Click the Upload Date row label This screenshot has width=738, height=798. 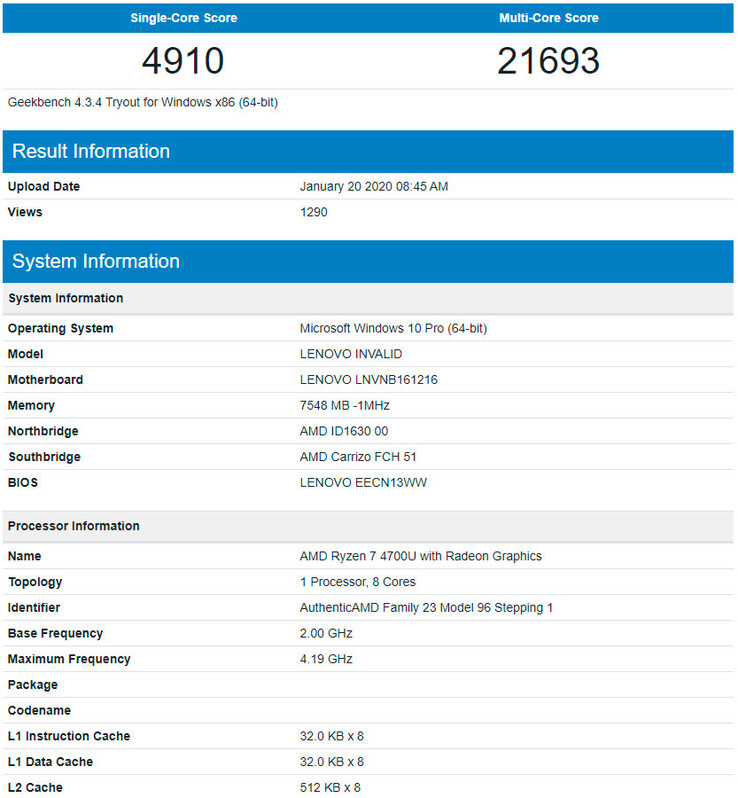[x=44, y=186]
